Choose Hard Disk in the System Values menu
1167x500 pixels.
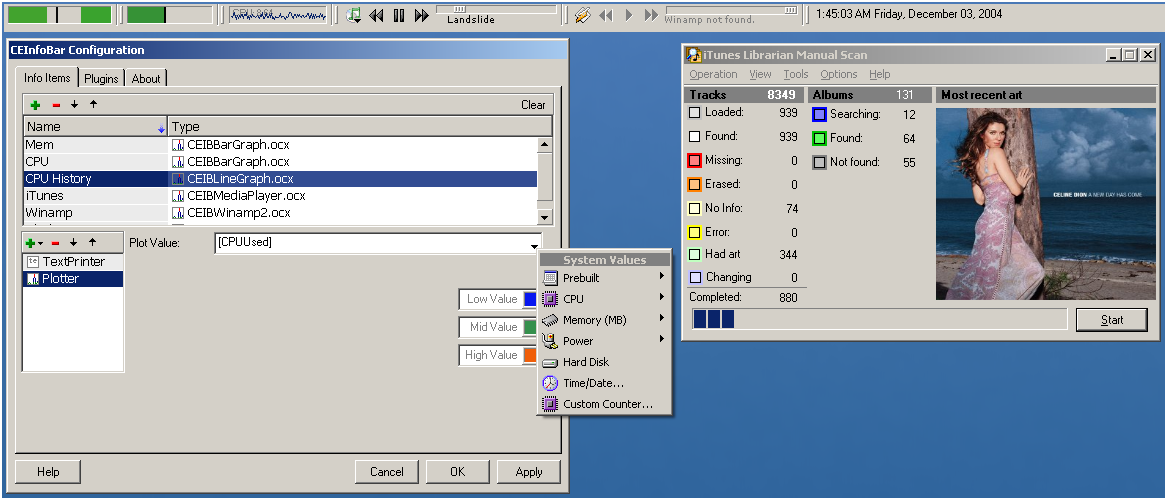pos(605,362)
